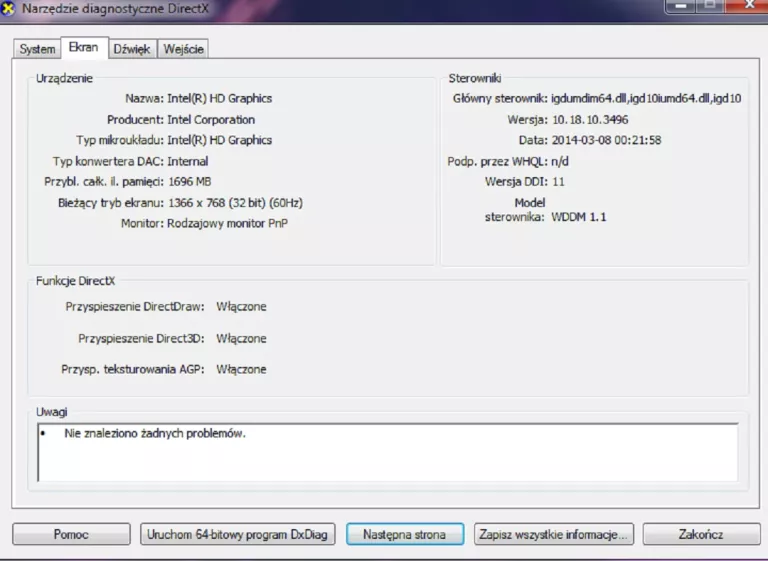The width and height of the screenshot is (768, 561).
Task: Click the DirectX diagnostic tool title bar icon
Action: [x=7, y=8]
